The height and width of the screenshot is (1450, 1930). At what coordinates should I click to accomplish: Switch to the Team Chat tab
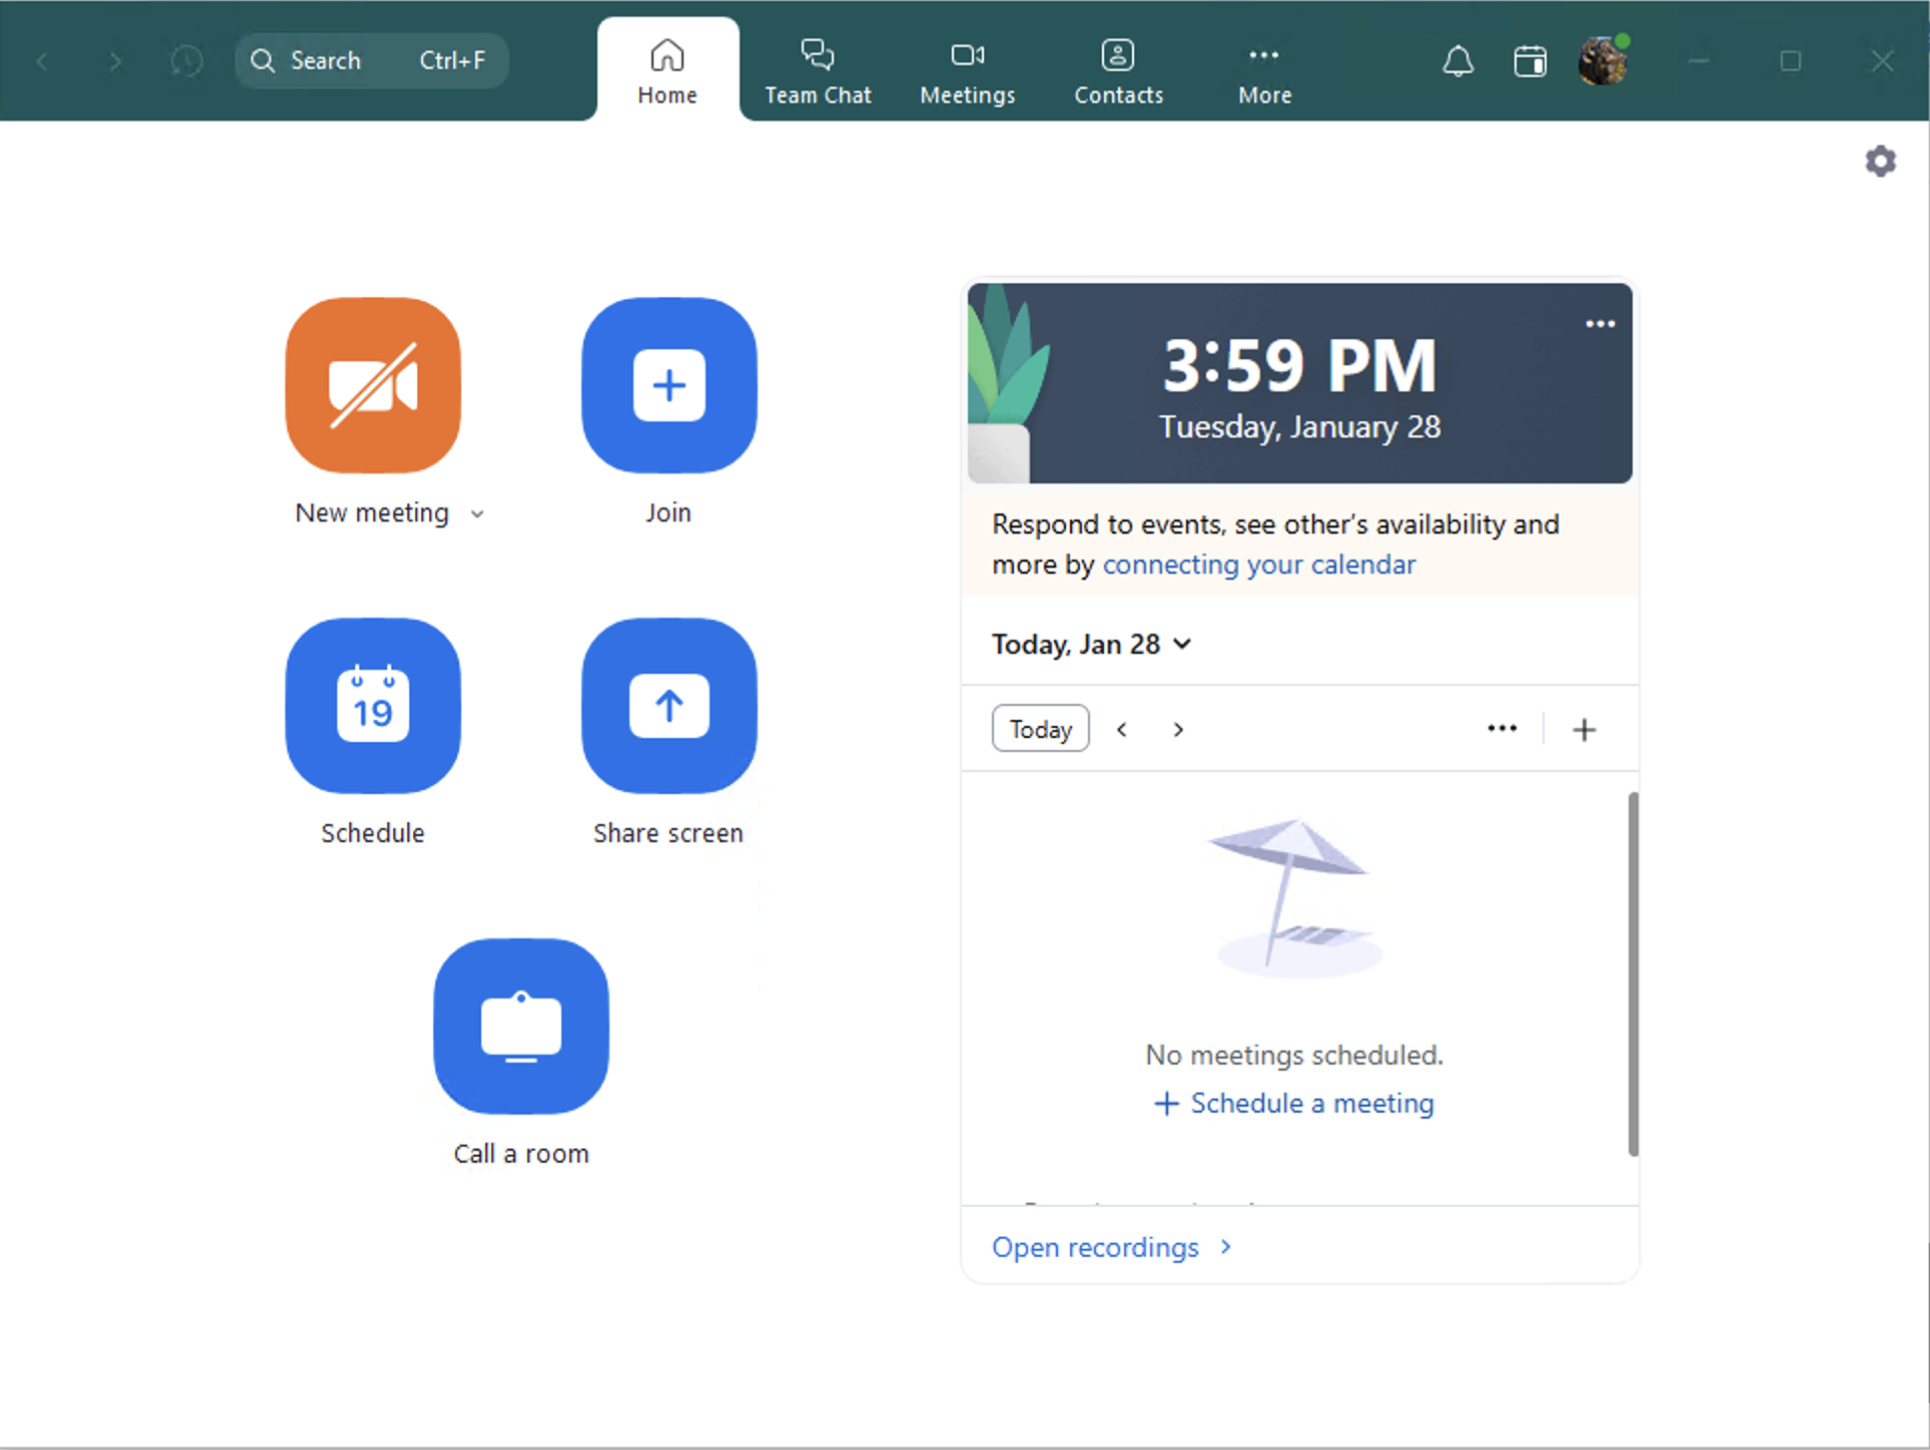(817, 72)
